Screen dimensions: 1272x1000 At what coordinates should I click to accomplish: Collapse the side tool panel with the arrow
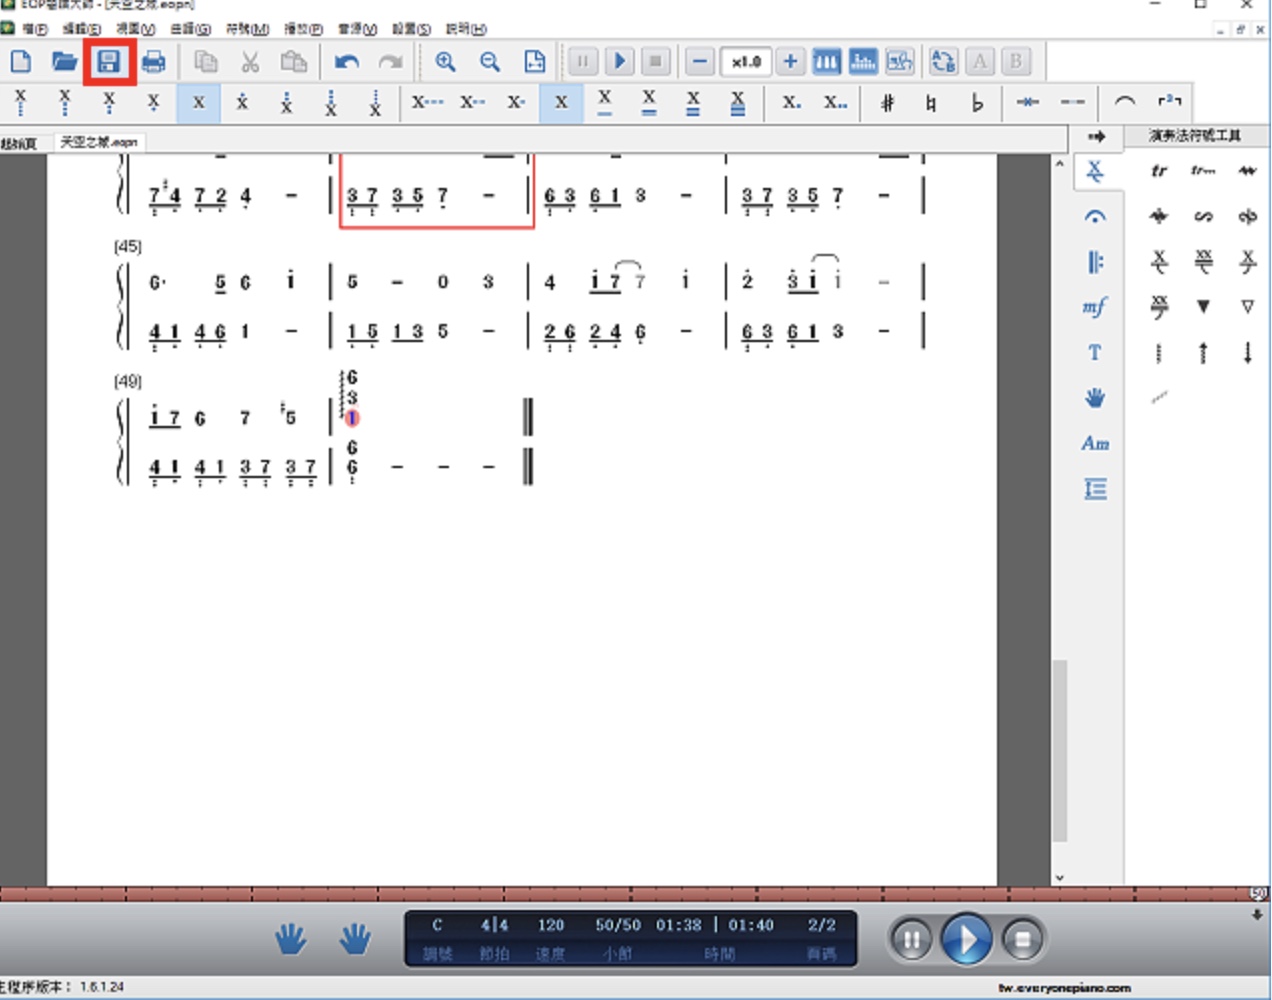tap(1096, 136)
